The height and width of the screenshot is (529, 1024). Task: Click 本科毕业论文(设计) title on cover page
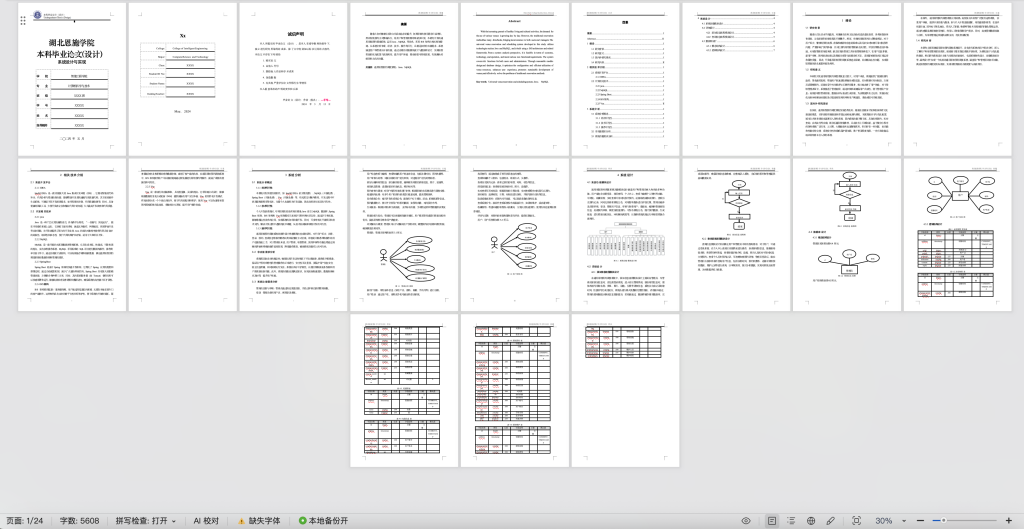(72, 54)
